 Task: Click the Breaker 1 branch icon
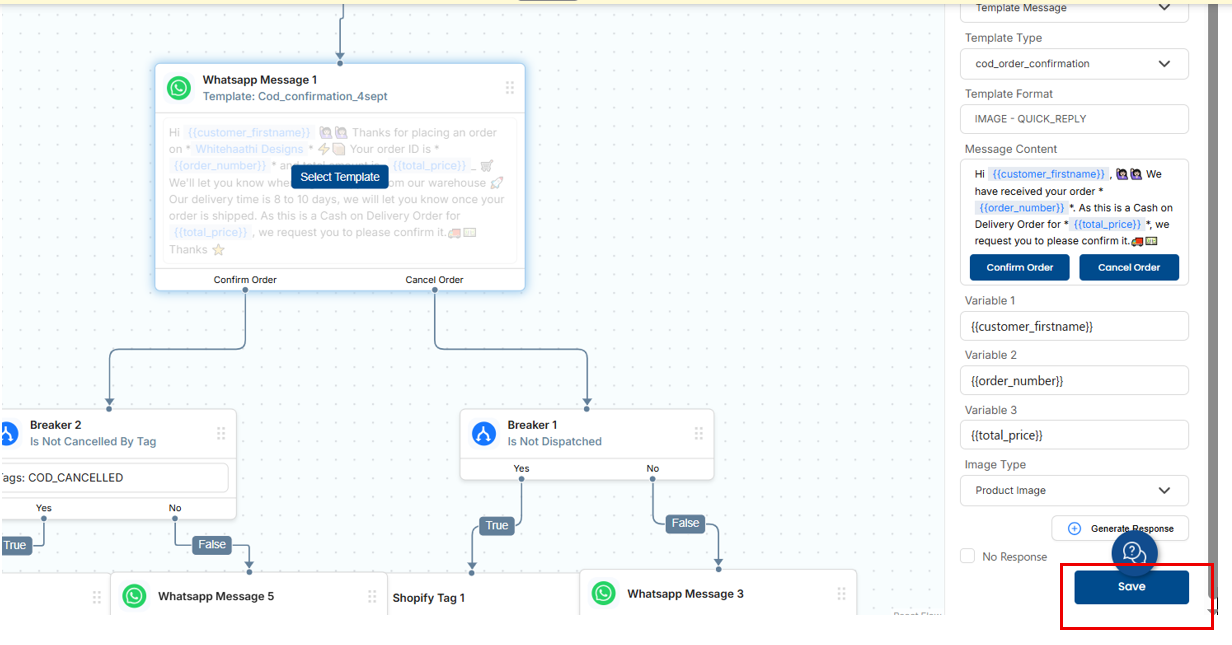point(484,433)
